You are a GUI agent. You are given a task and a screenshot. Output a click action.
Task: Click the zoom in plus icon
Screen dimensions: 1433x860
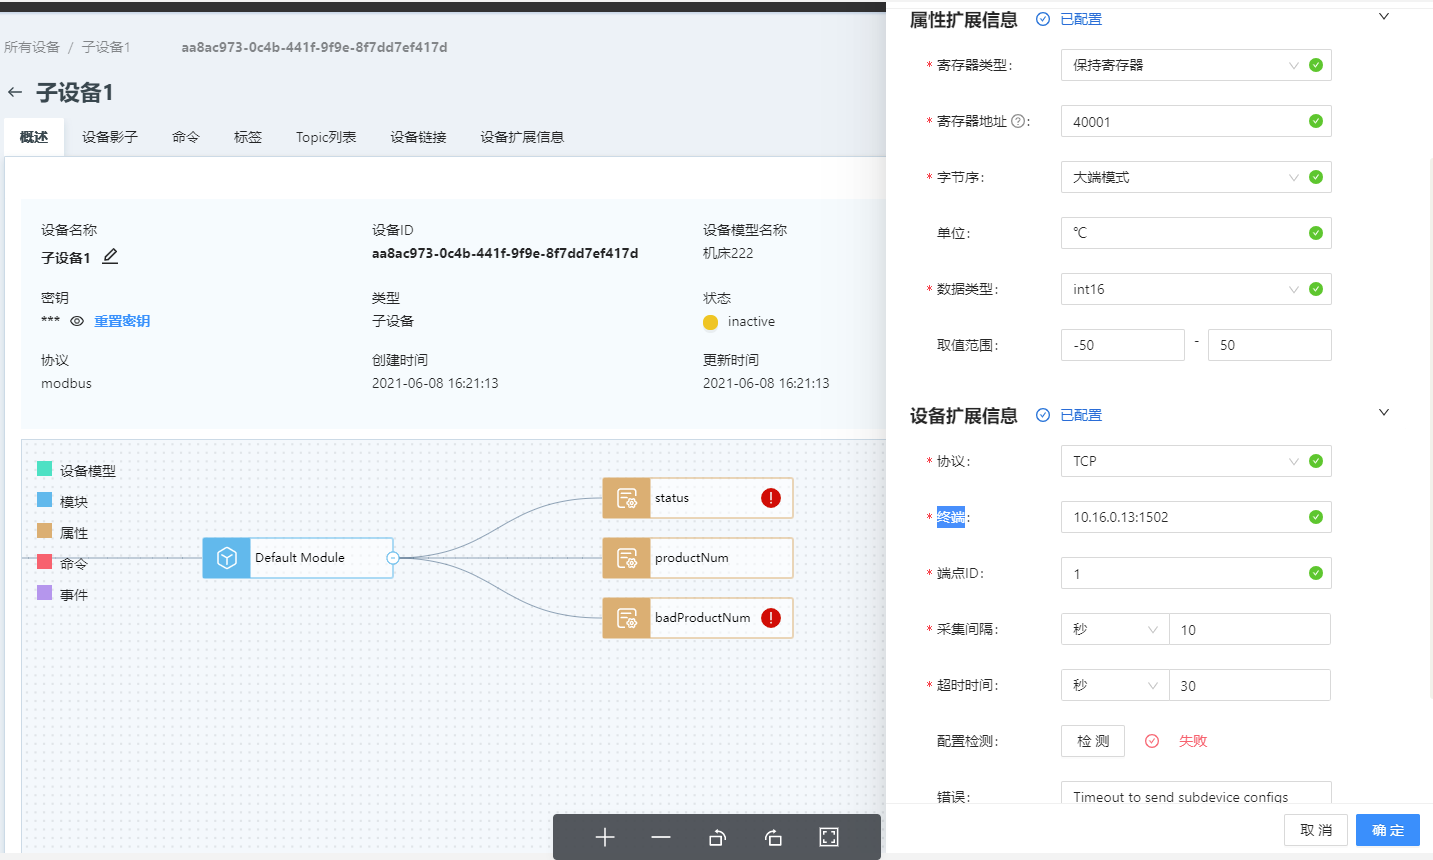(605, 837)
